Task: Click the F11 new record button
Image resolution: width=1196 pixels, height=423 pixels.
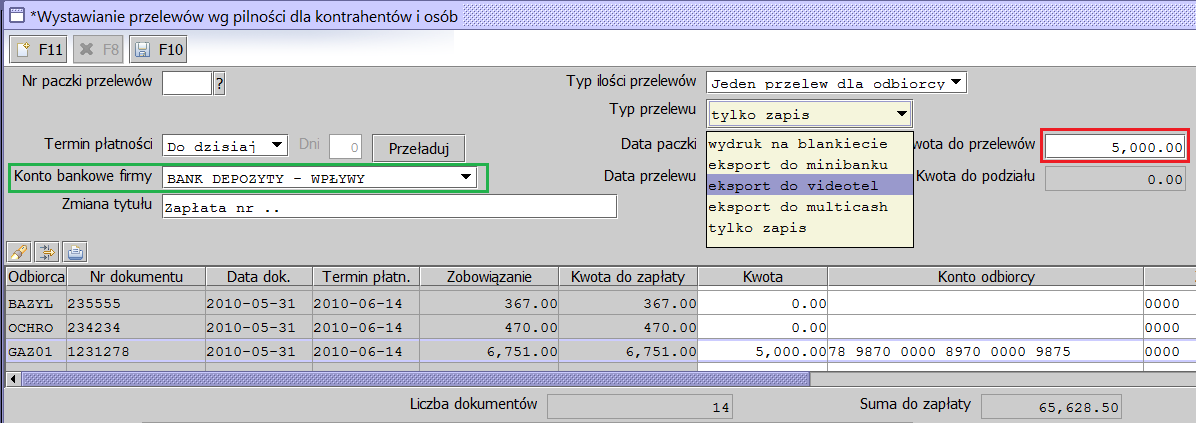Action: pyautogui.click(x=38, y=50)
